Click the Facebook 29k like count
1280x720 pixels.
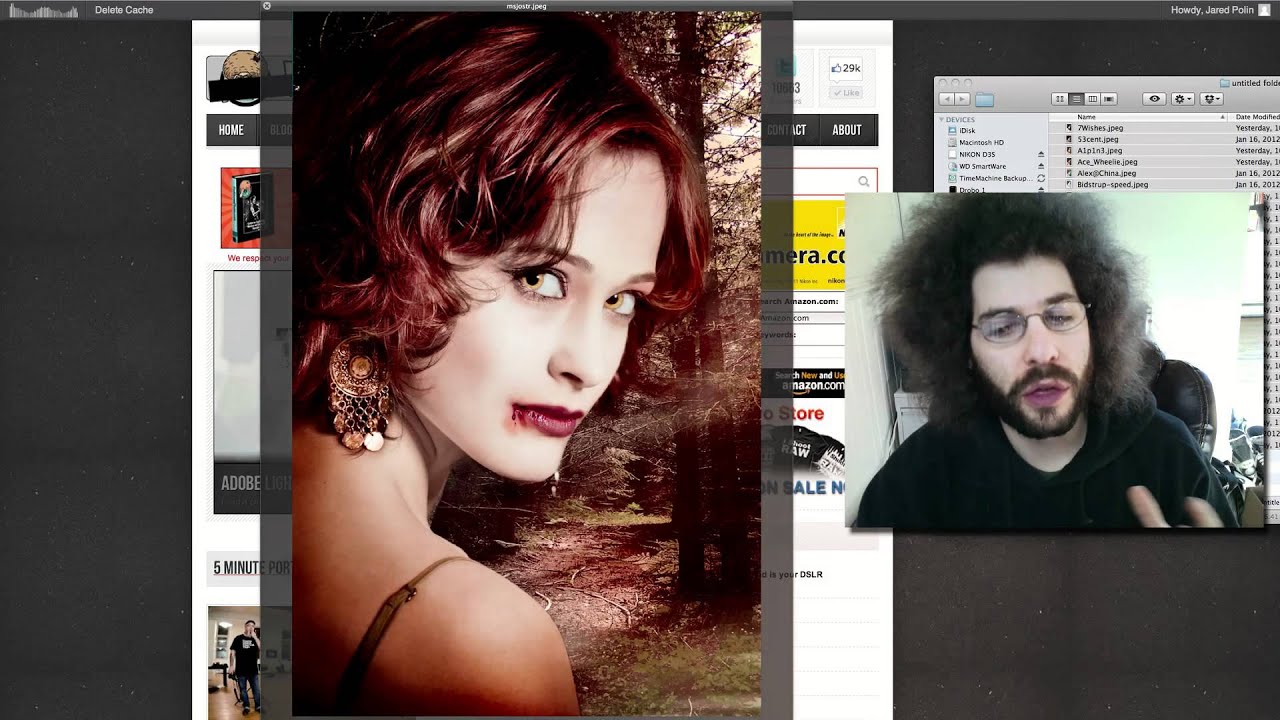(846, 68)
